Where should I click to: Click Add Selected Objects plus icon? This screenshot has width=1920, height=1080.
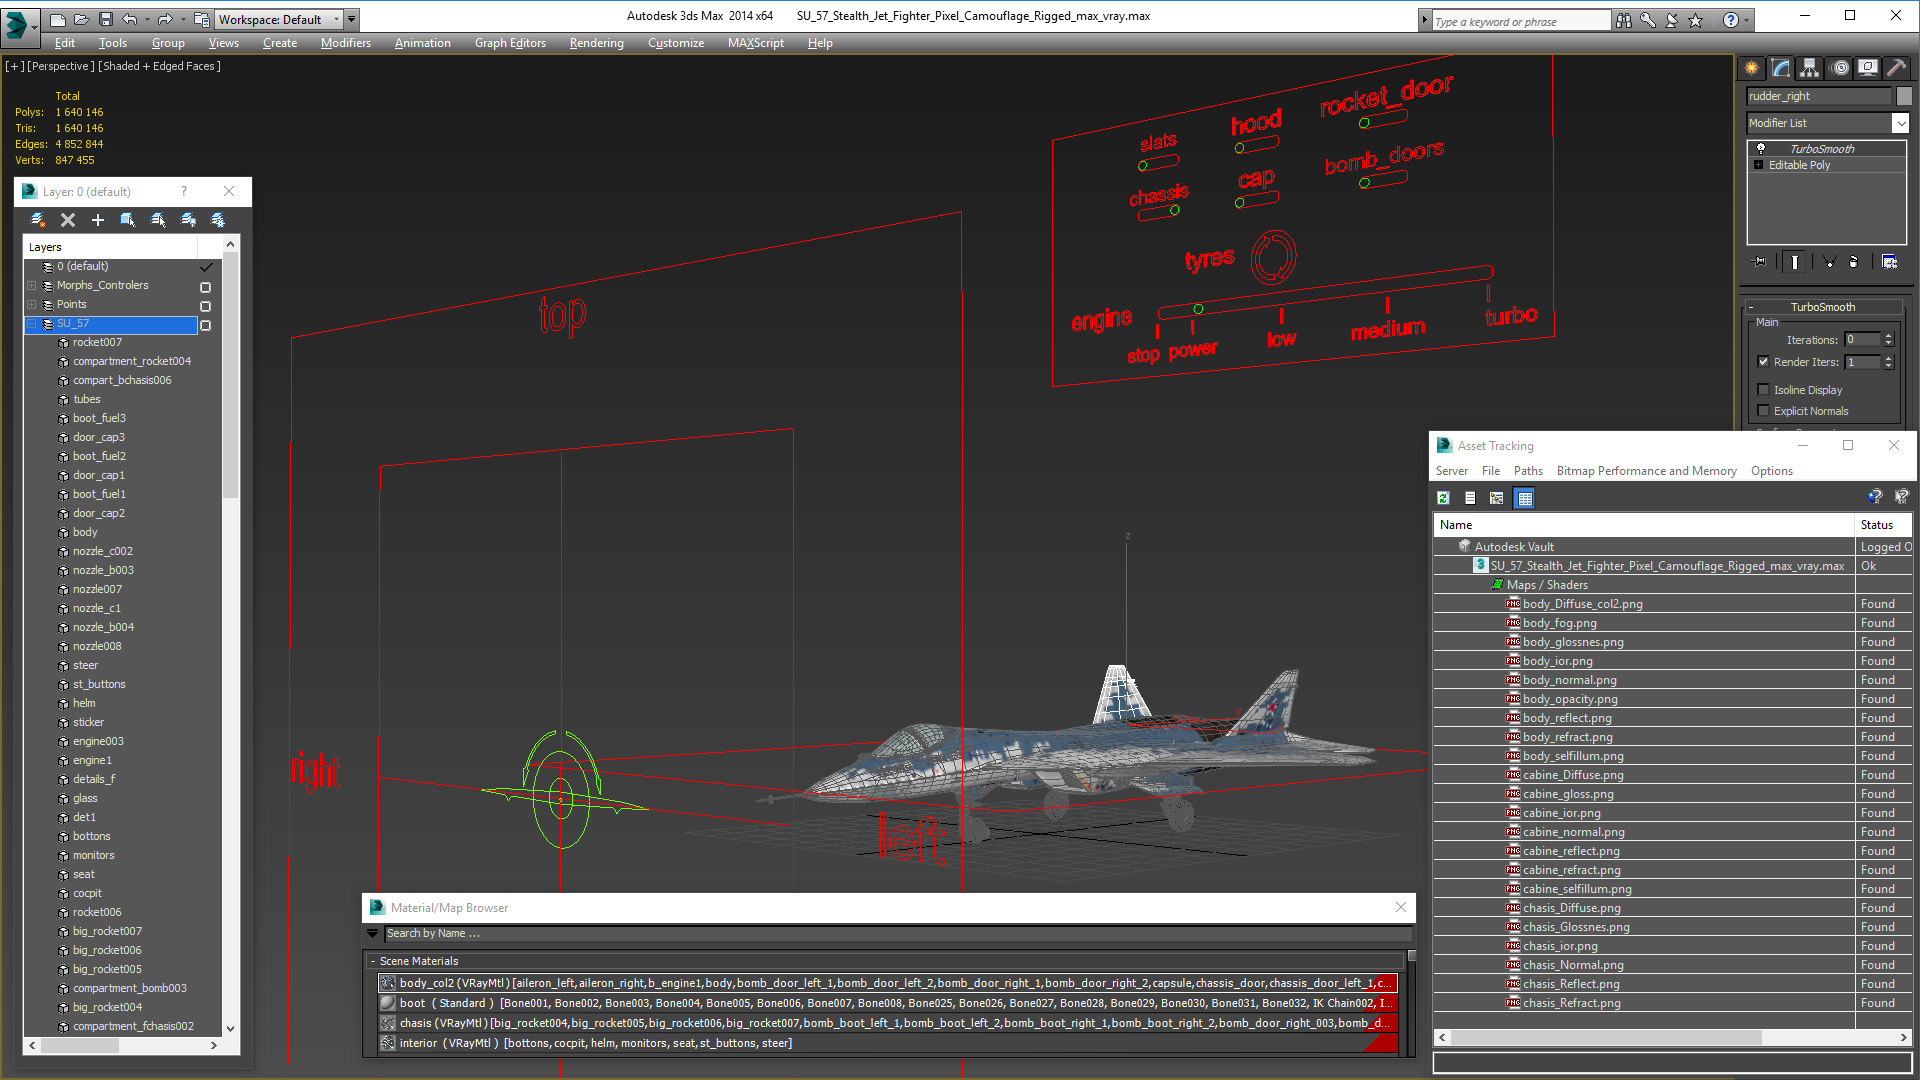tap(98, 220)
